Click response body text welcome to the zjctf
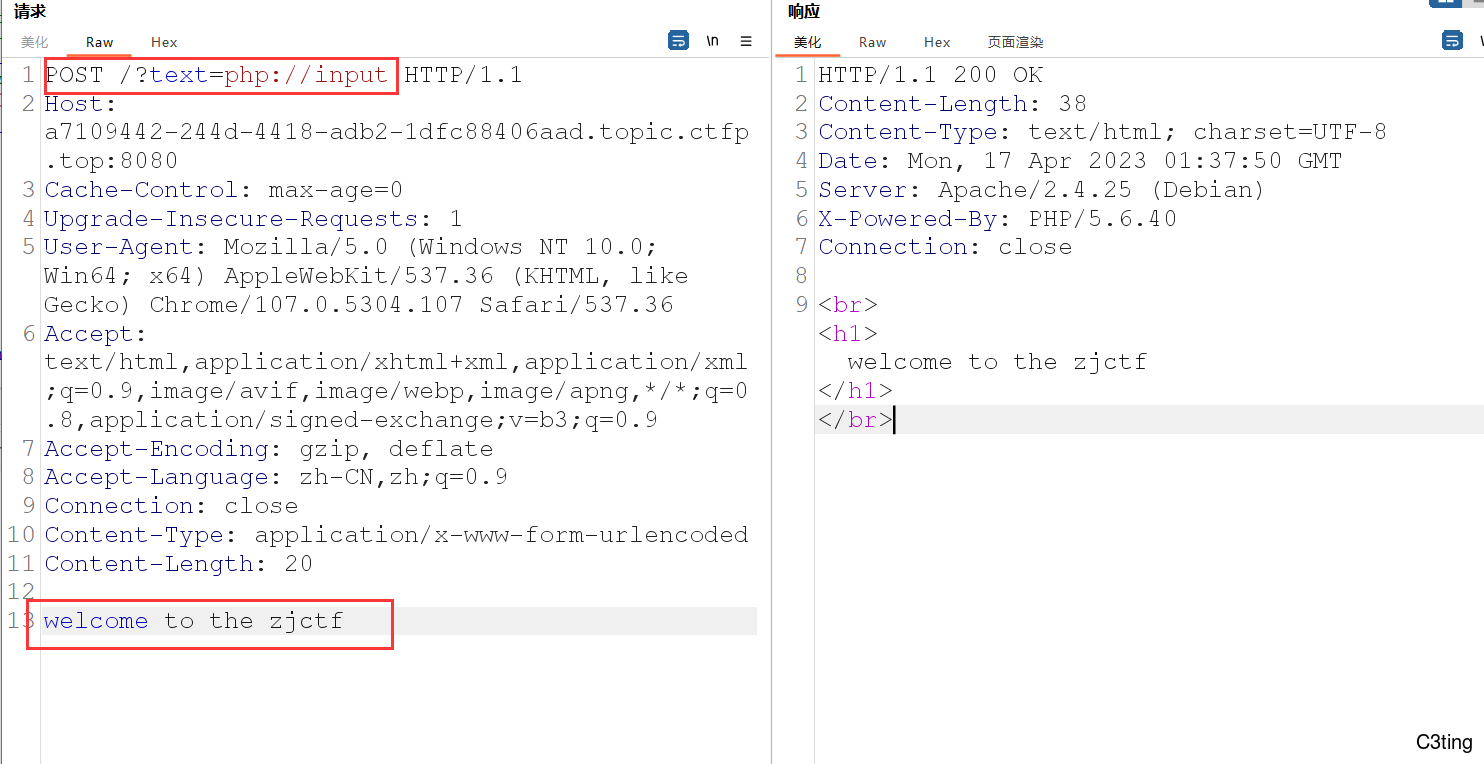This screenshot has width=1484, height=764. 997,362
